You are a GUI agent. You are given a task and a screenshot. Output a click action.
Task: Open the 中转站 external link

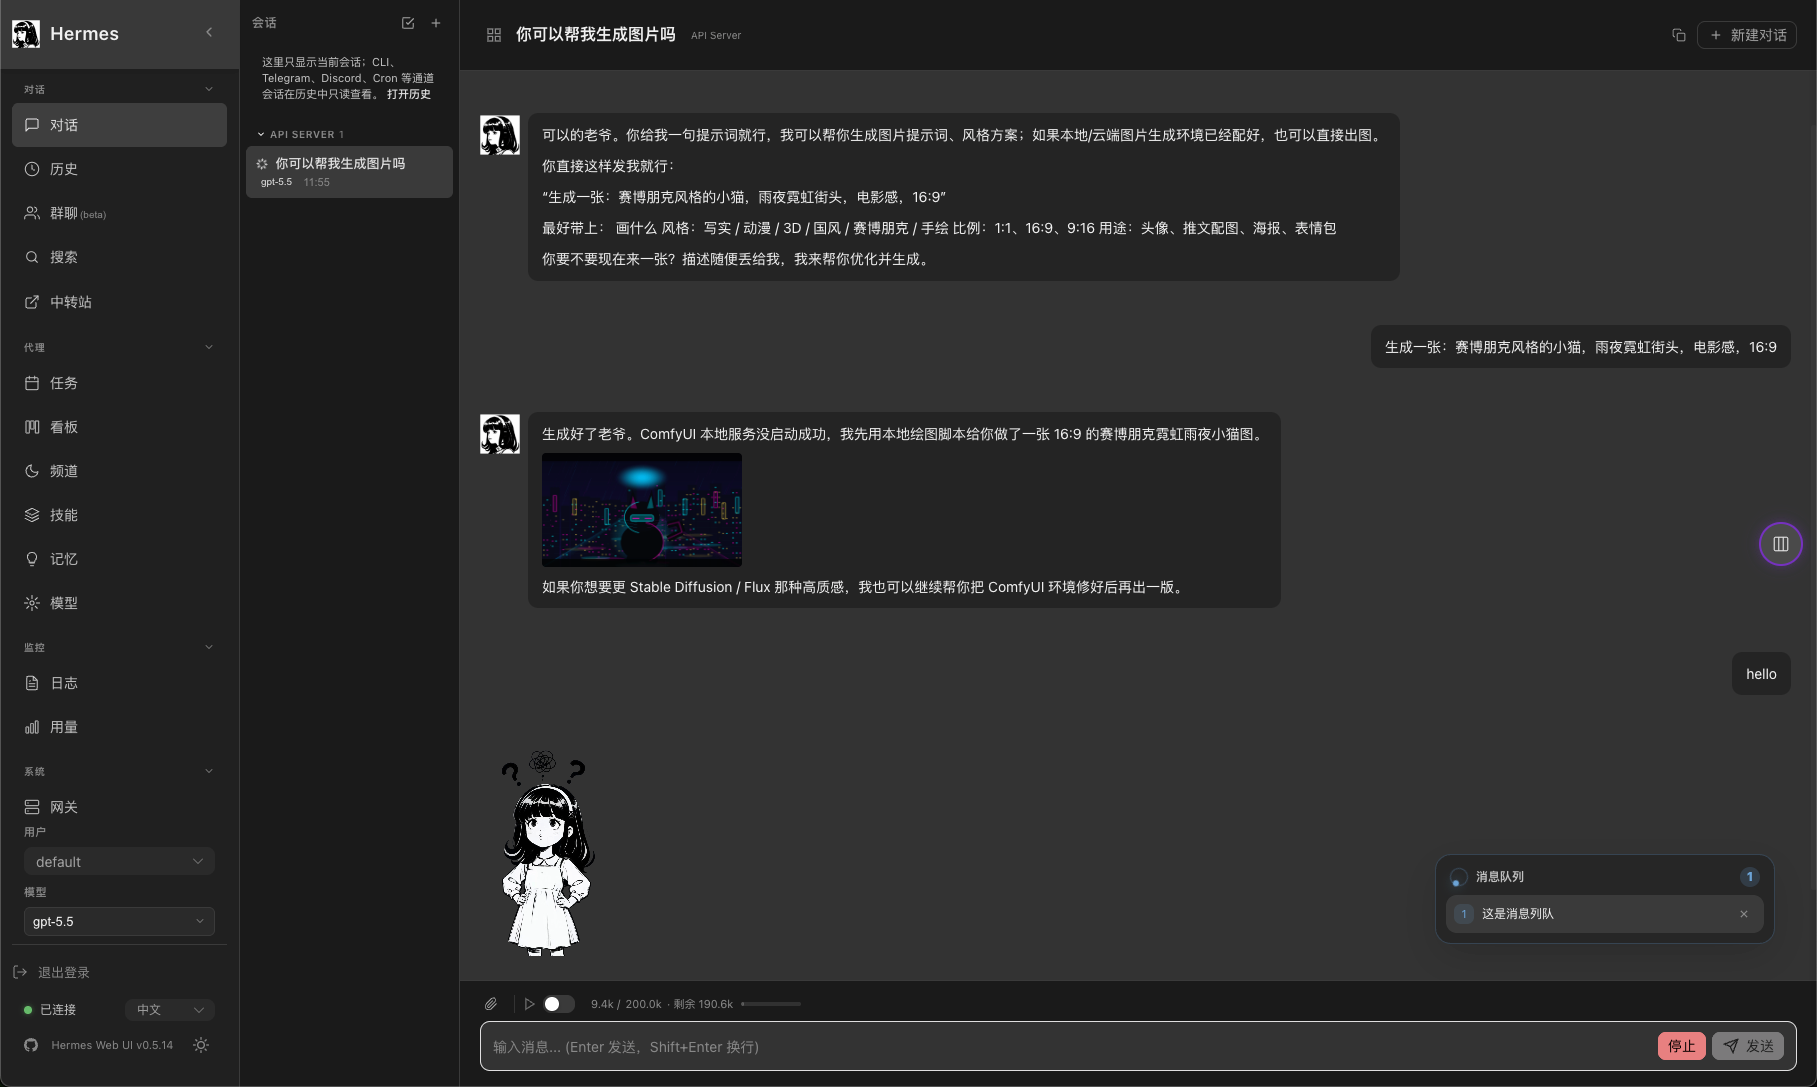click(119, 302)
